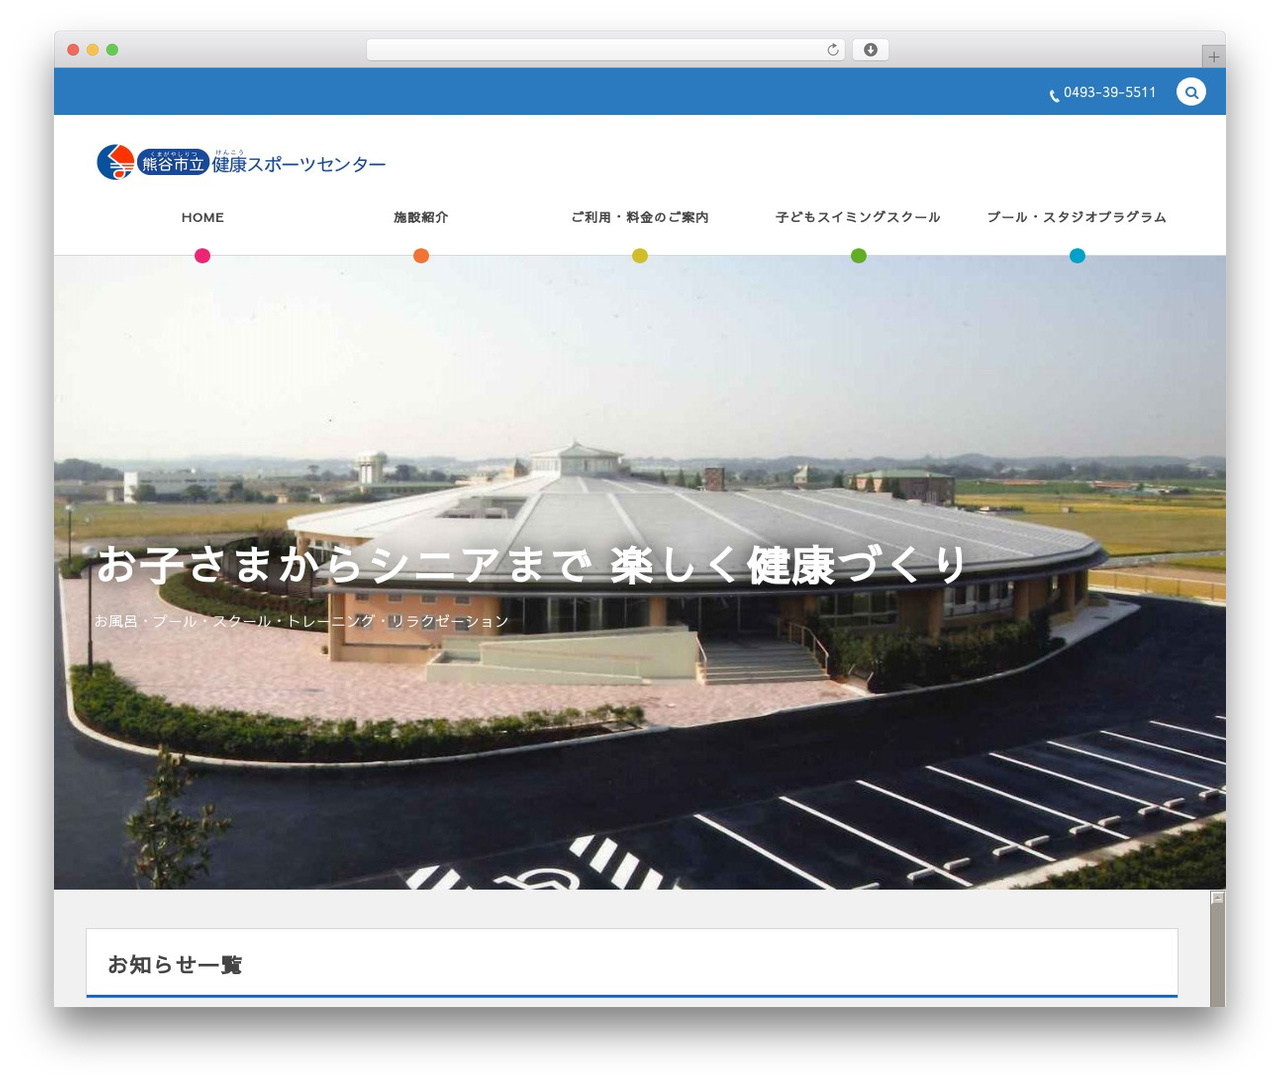Click the お知らせ一覧 heading
1280x1084 pixels.
pyautogui.click(x=175, y=965)
